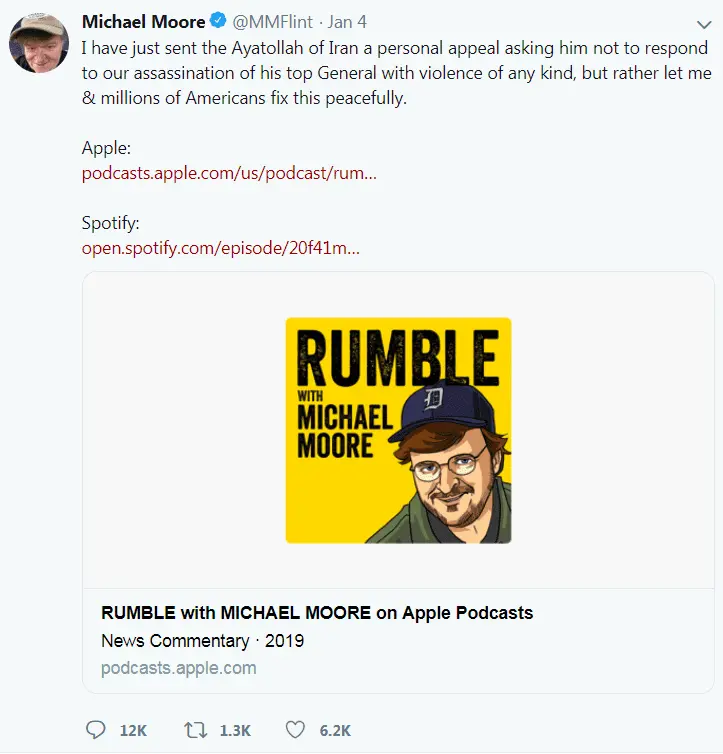The width and height of the screenshot is (723, 754).
Task: Click the 'Apple:' label text in tweet
Action: point(106,148)
